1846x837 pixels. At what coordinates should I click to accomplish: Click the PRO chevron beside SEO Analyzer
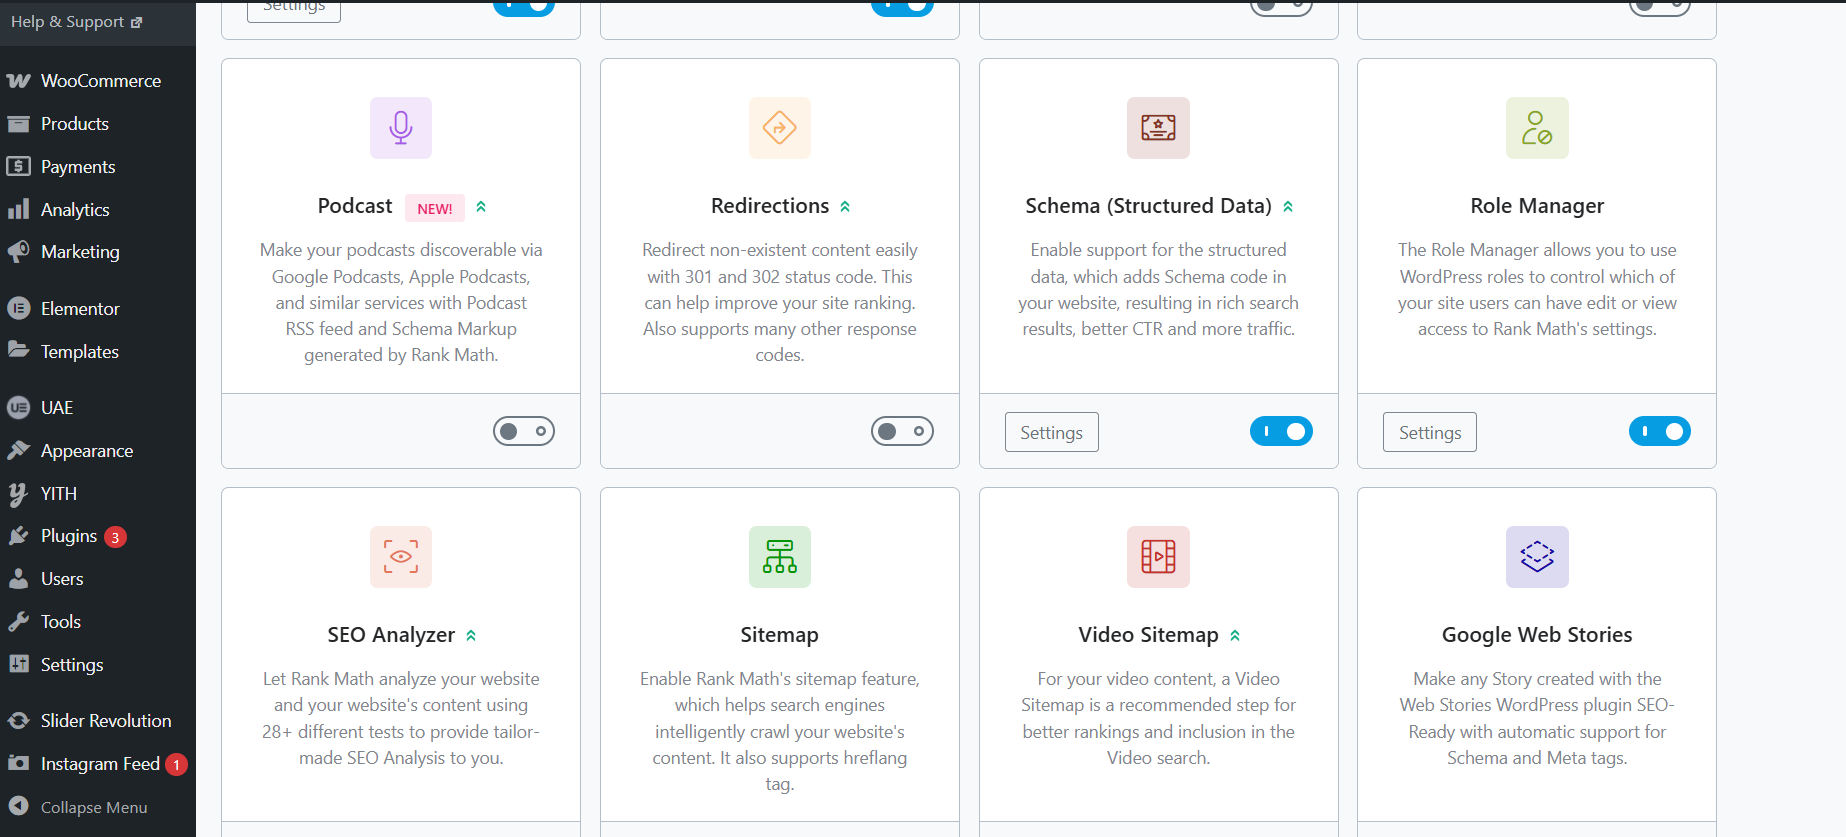tap(471, 636)
